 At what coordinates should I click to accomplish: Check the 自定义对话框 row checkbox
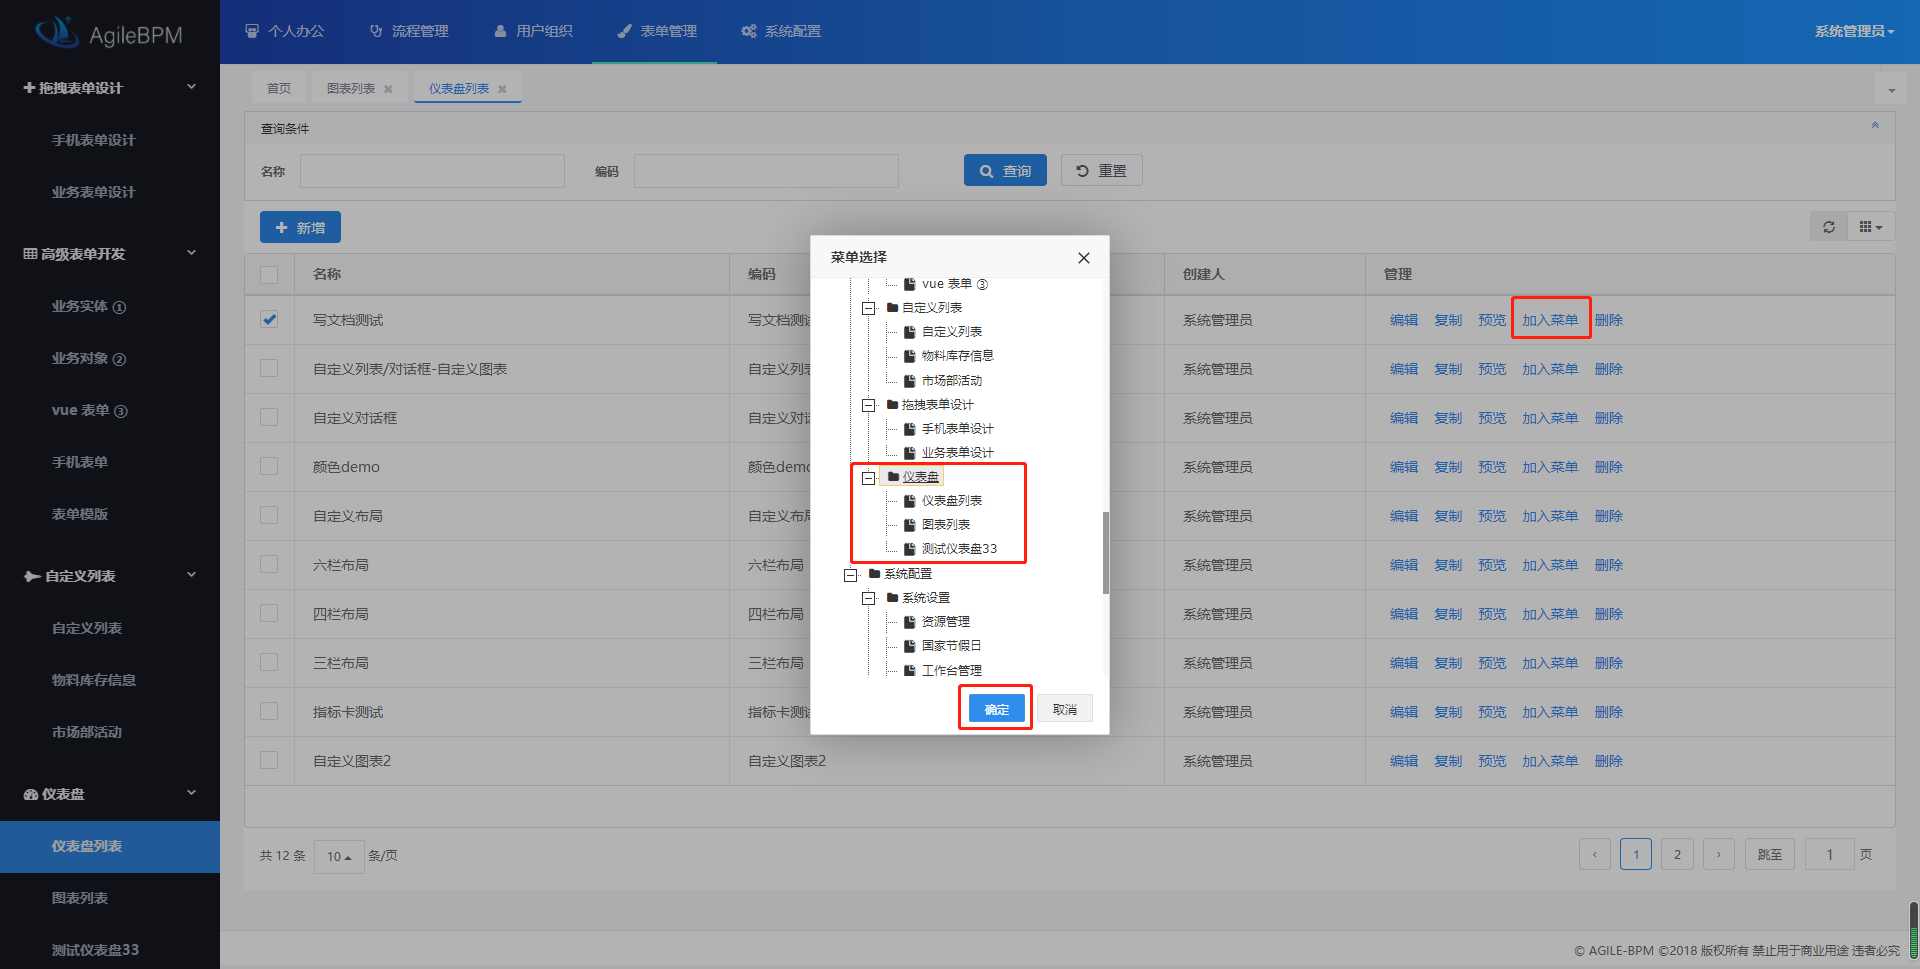tap(269, 417)
